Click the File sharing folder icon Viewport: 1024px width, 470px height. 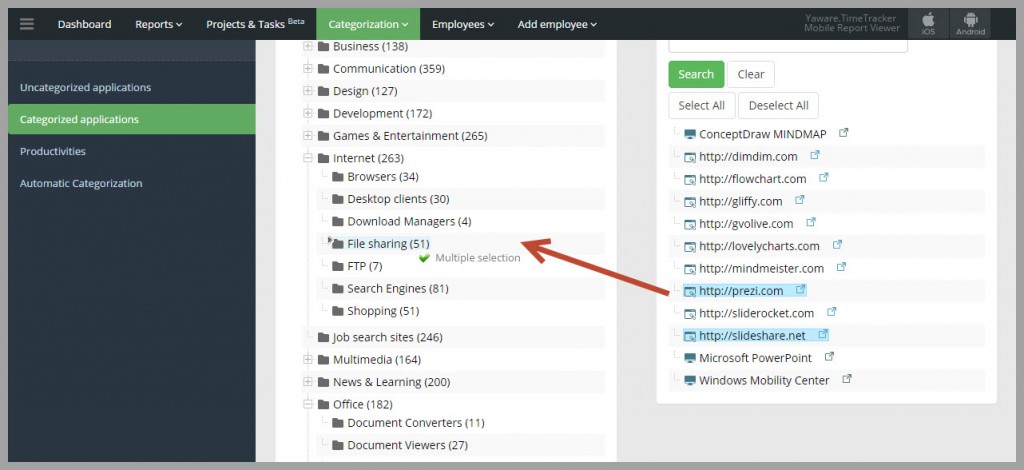coord(338,244)
